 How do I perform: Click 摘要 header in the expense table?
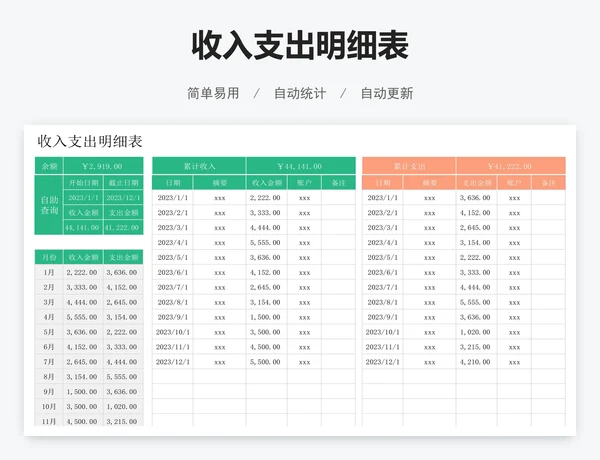pos(429,183)
